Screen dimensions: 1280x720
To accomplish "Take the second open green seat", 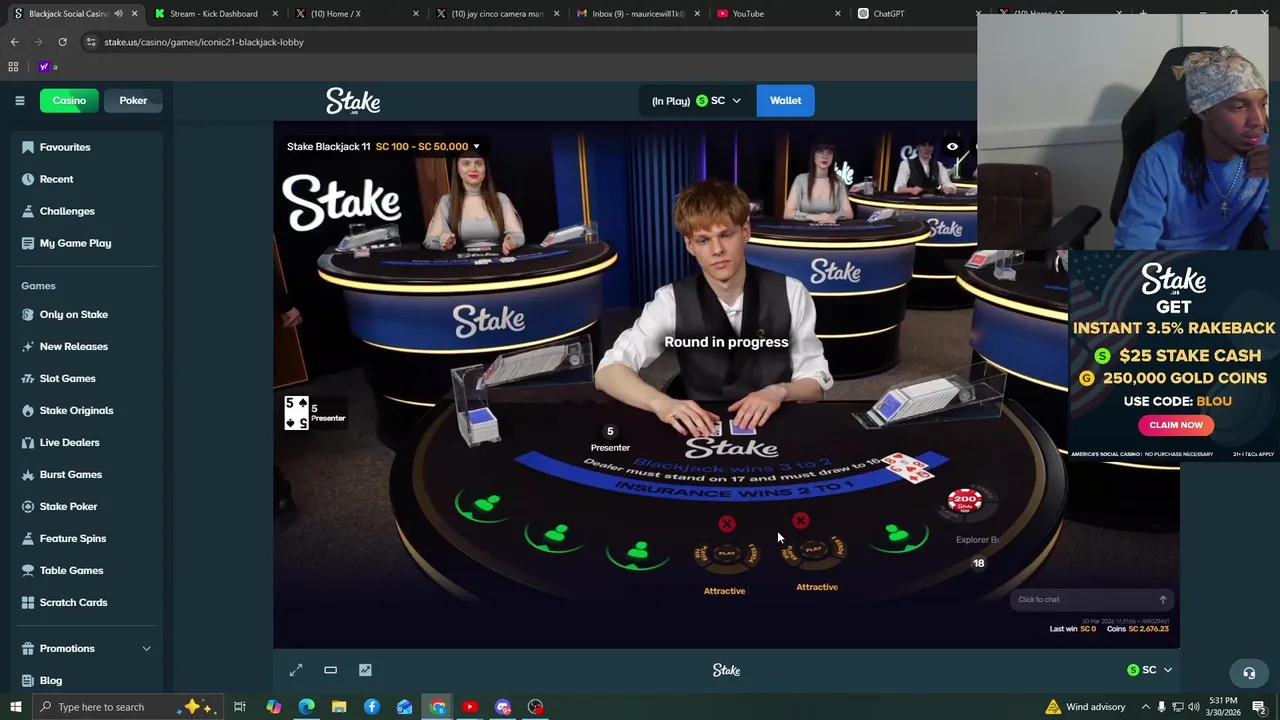I will click(556, 537).
